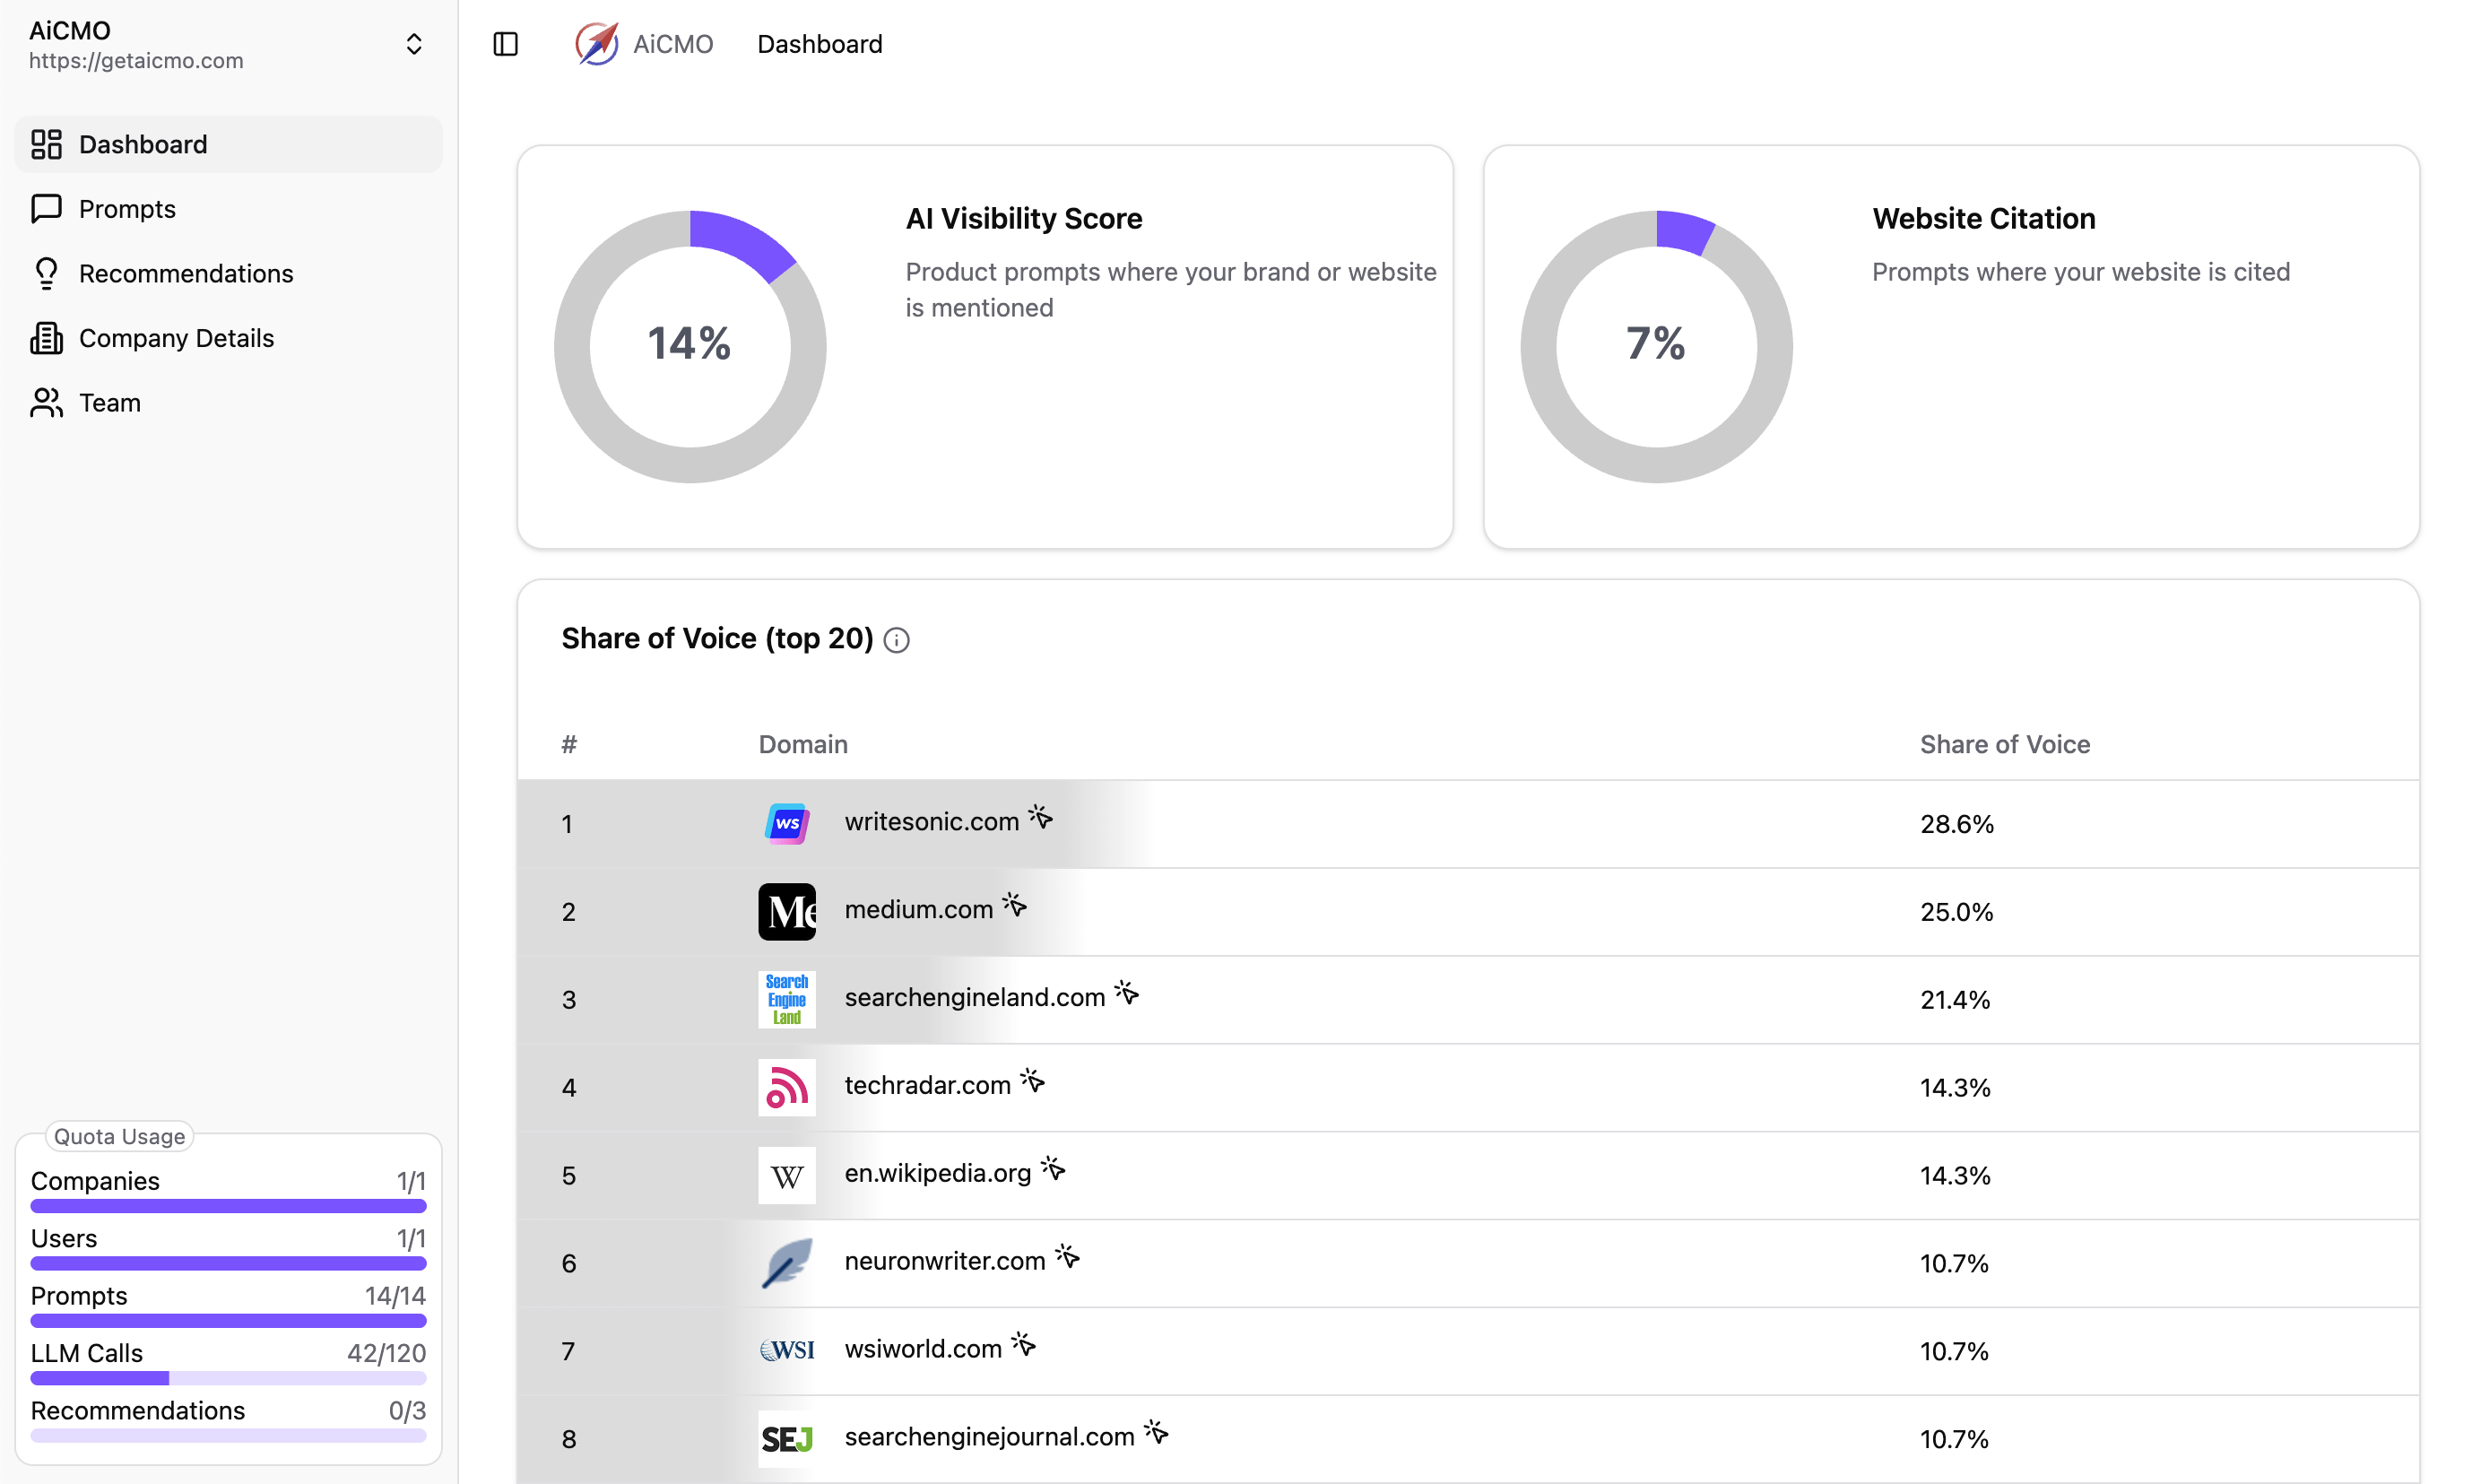Click the Prompts chat bubble icon
The height and width of the screenshot is (1484, 2472).
point(46,209)
